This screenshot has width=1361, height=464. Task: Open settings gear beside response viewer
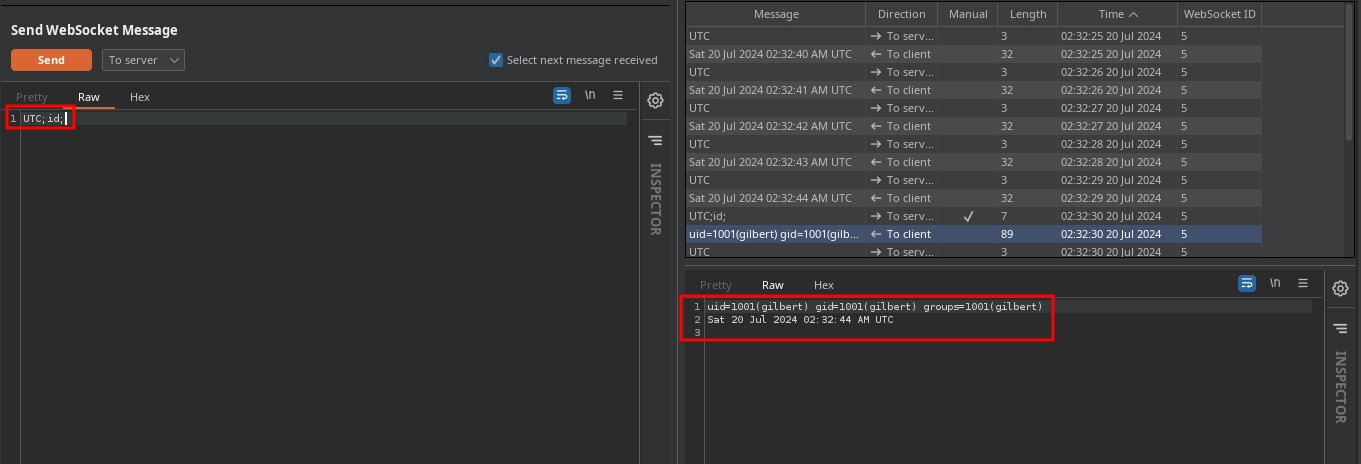point(1340,289)
